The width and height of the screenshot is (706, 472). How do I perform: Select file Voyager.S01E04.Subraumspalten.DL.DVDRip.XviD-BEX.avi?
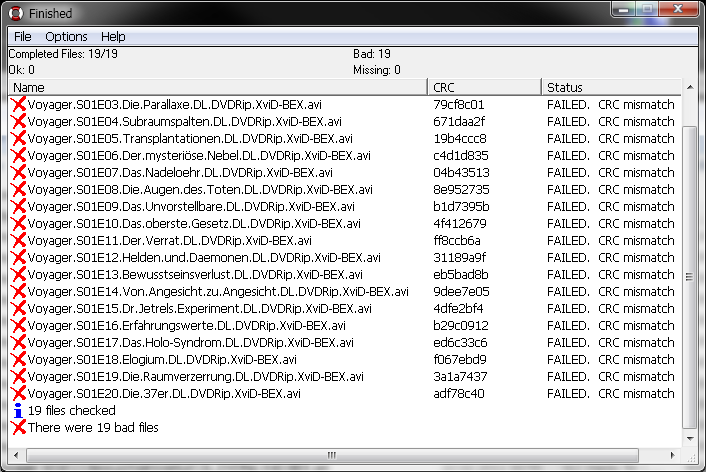185,122
